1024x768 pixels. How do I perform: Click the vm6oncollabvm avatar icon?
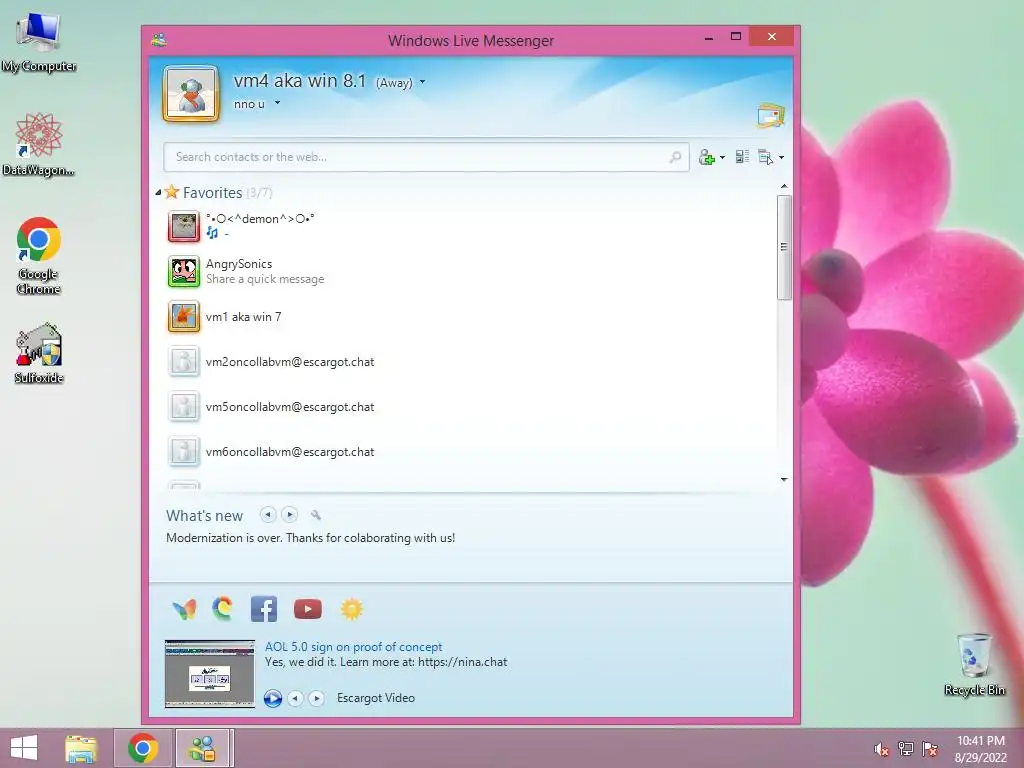click(184, 452)
